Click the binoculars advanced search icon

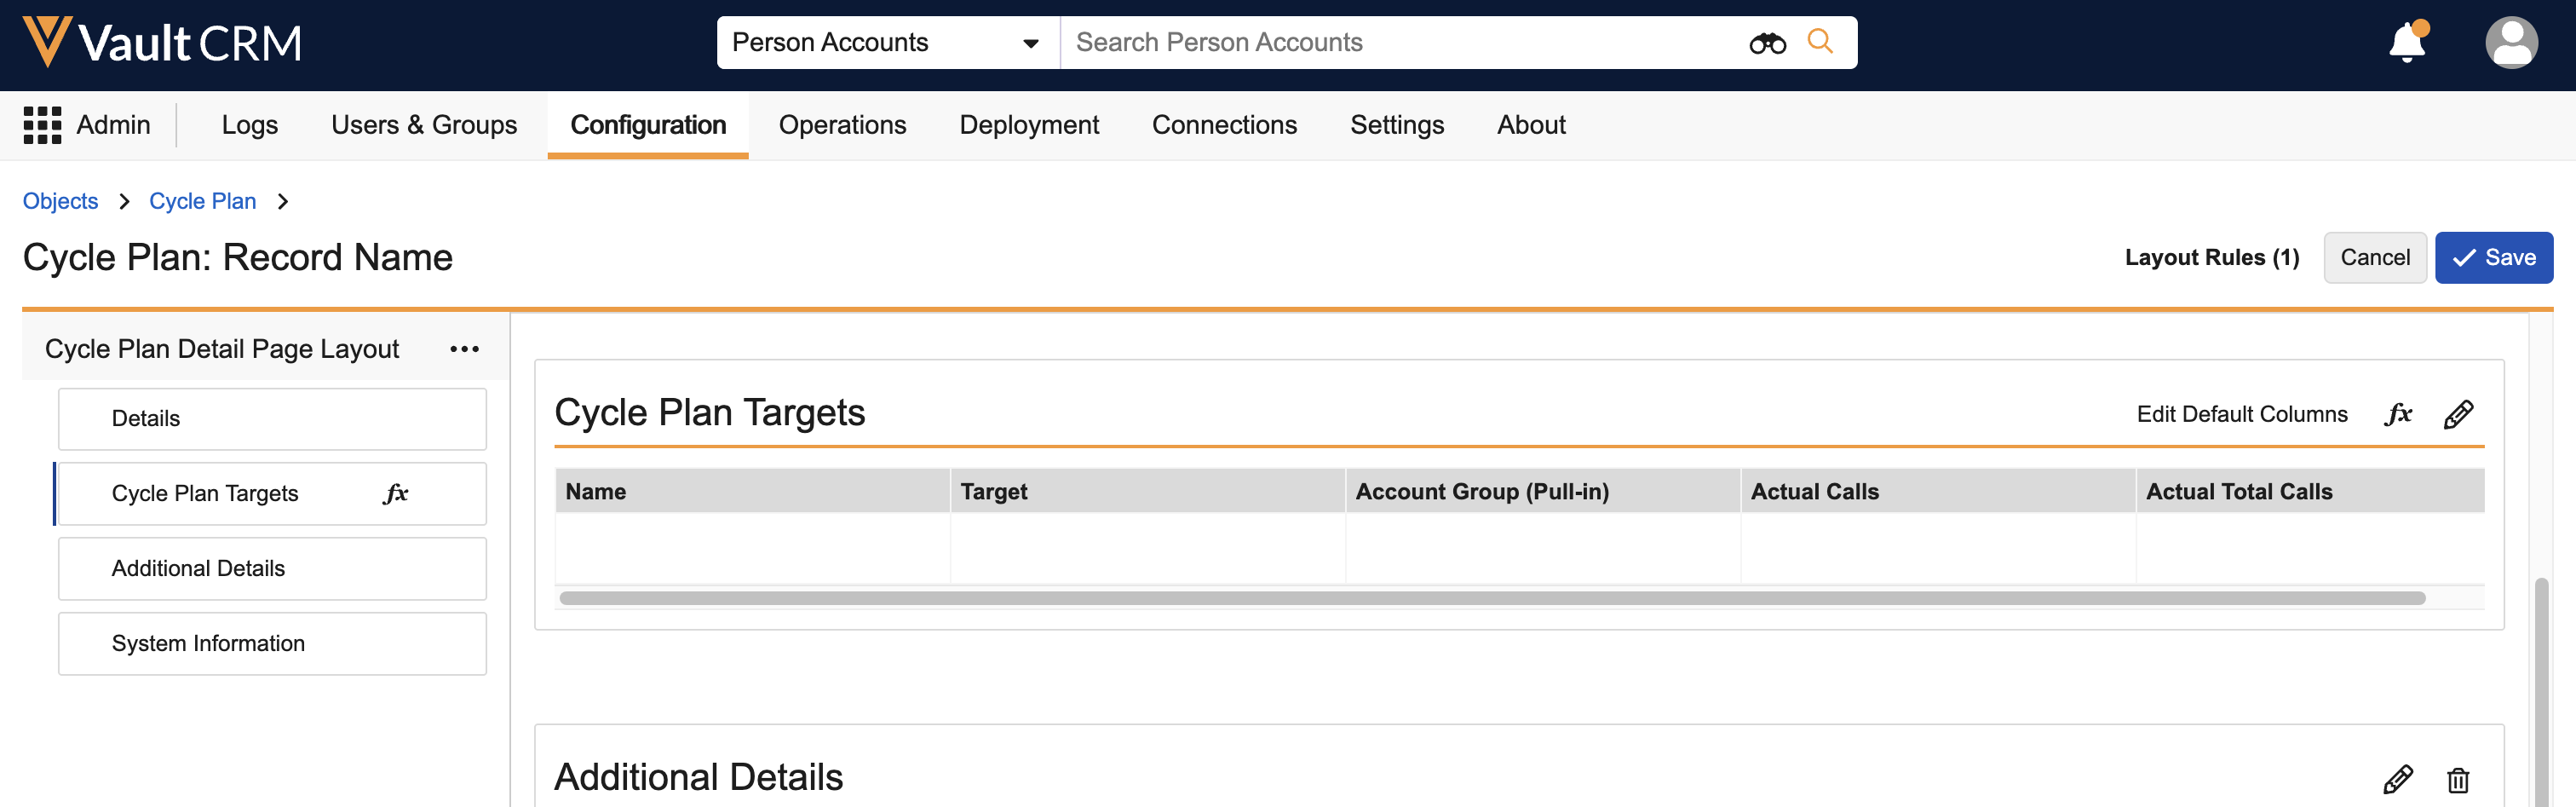1767,43
